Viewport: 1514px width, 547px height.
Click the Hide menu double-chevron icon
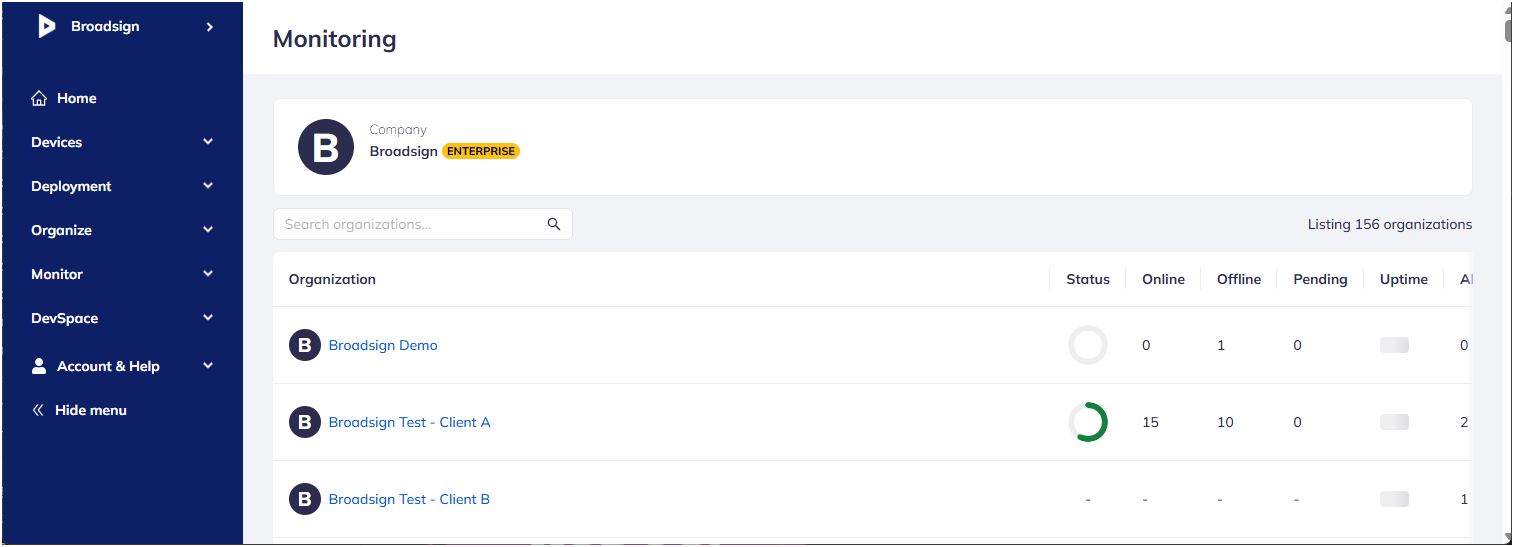pyautogui.click(x=38, y=410)
